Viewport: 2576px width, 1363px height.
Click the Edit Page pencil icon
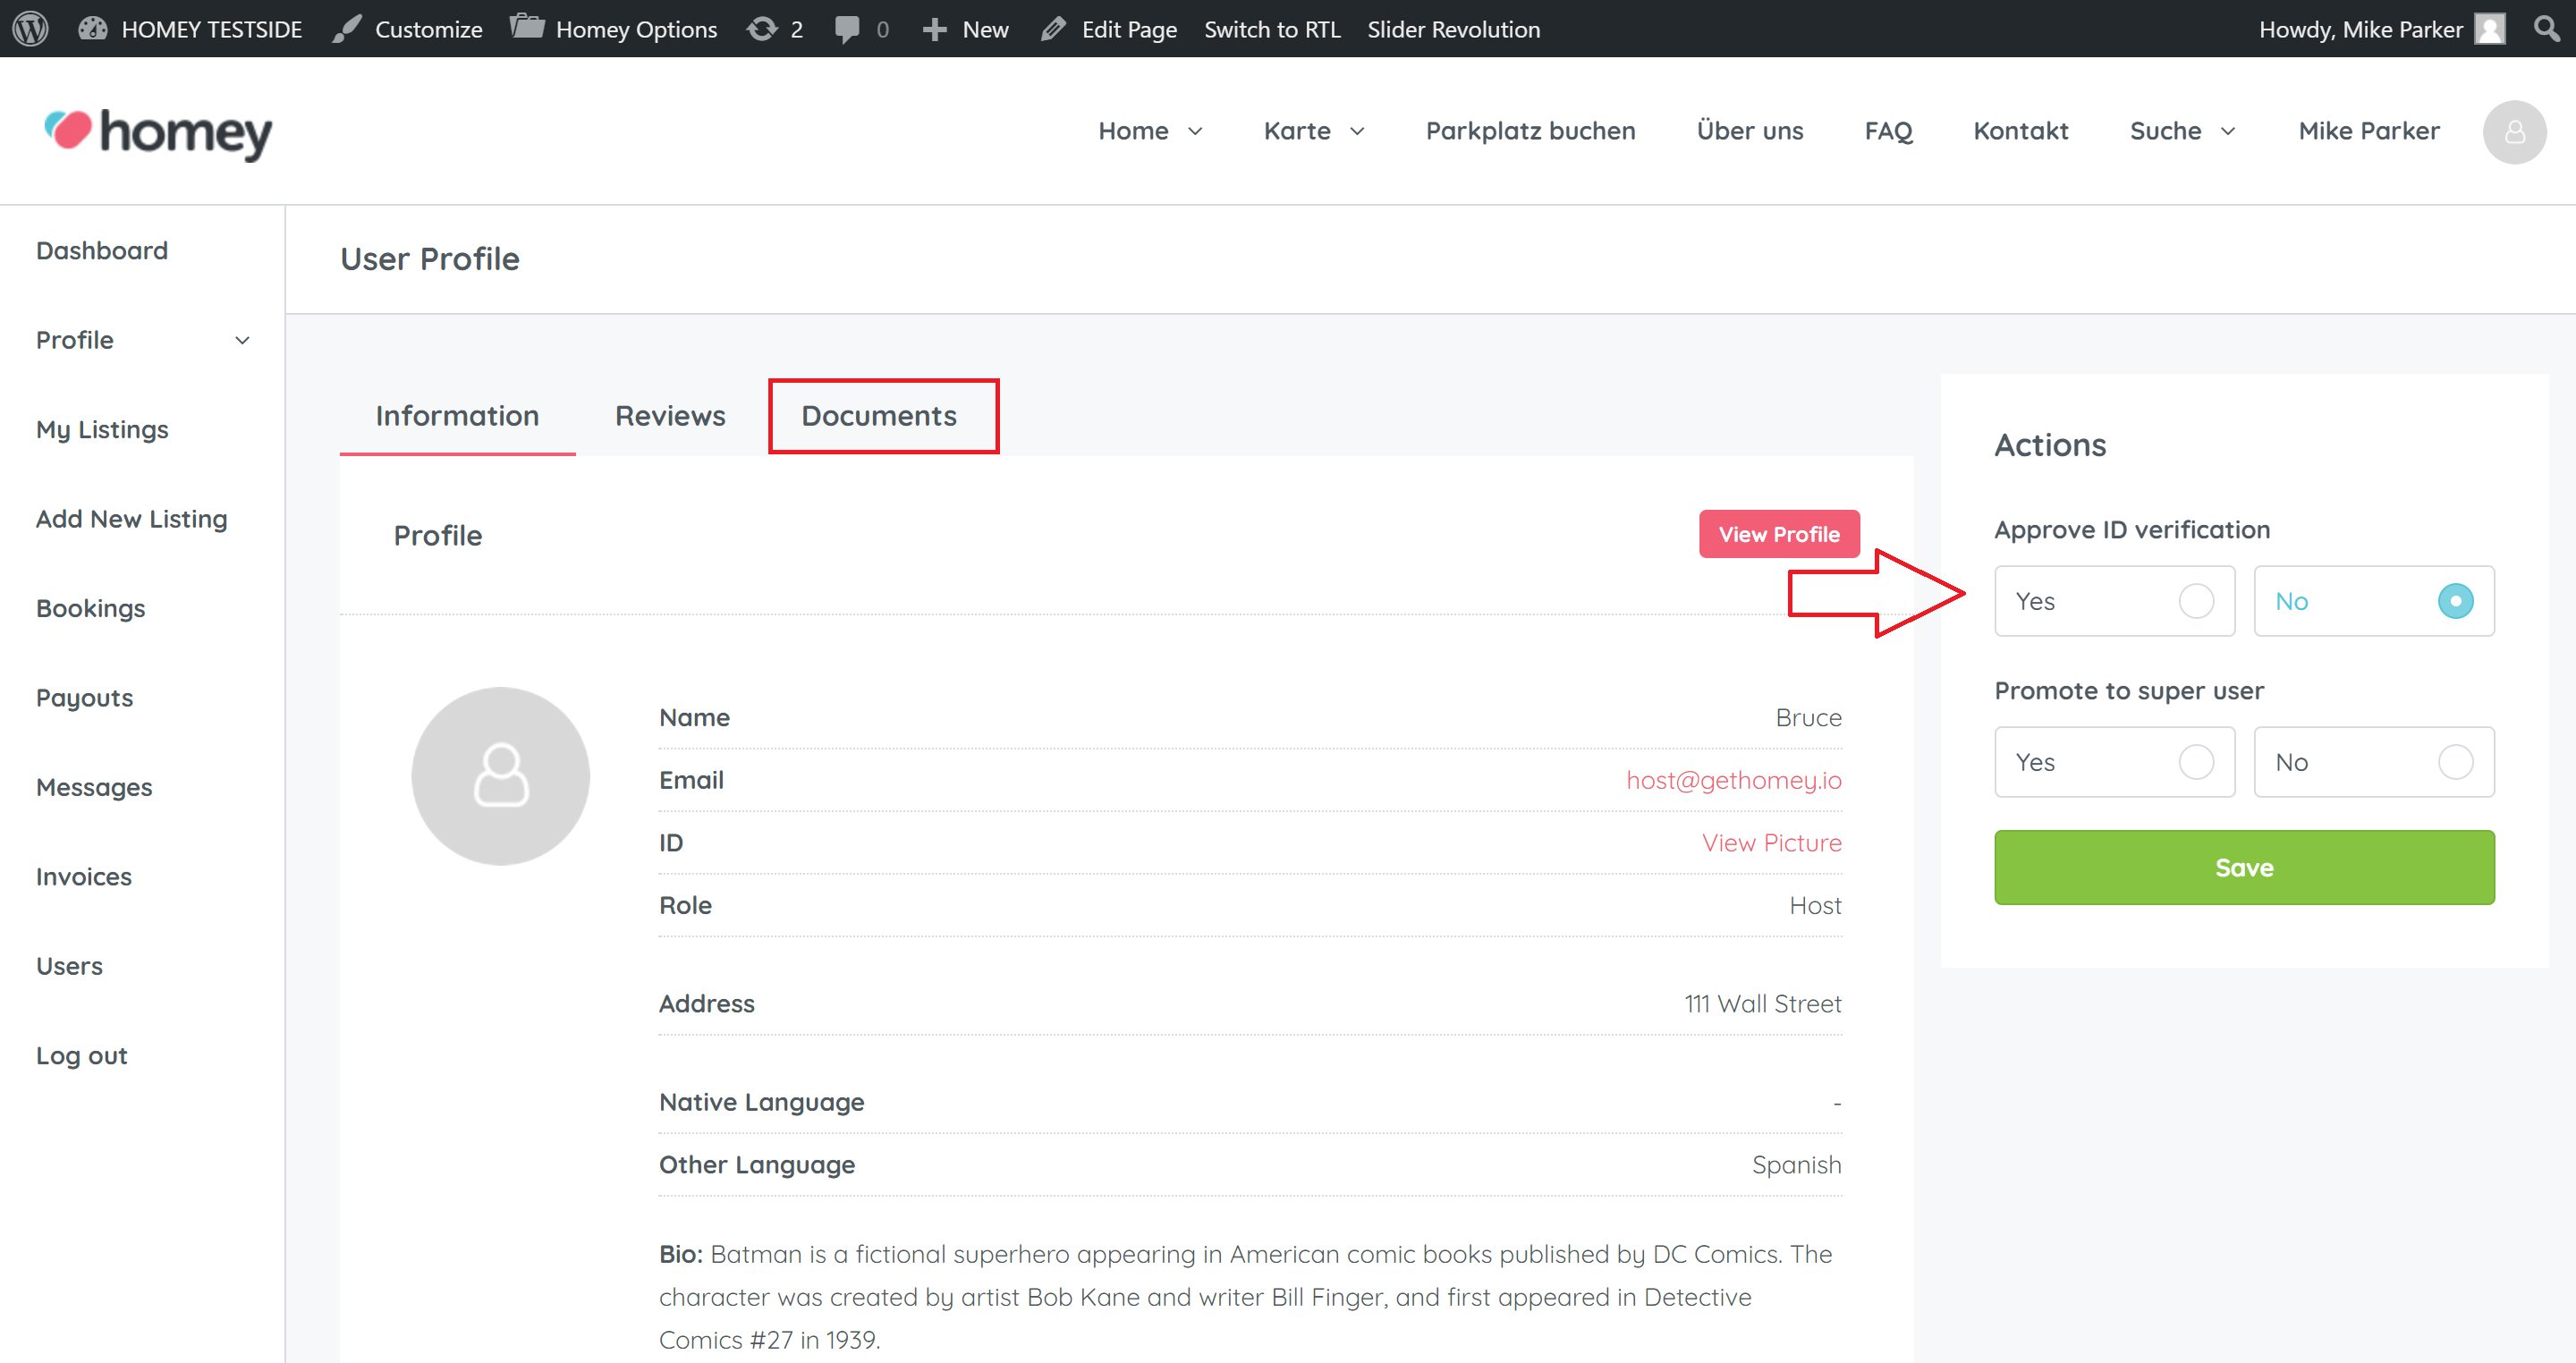coord(1053,29)
